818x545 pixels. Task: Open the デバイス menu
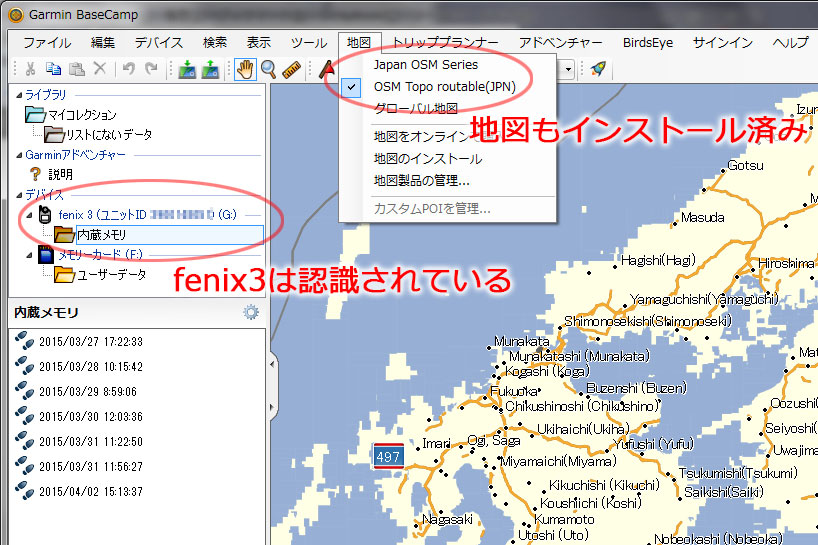point(159,43)
